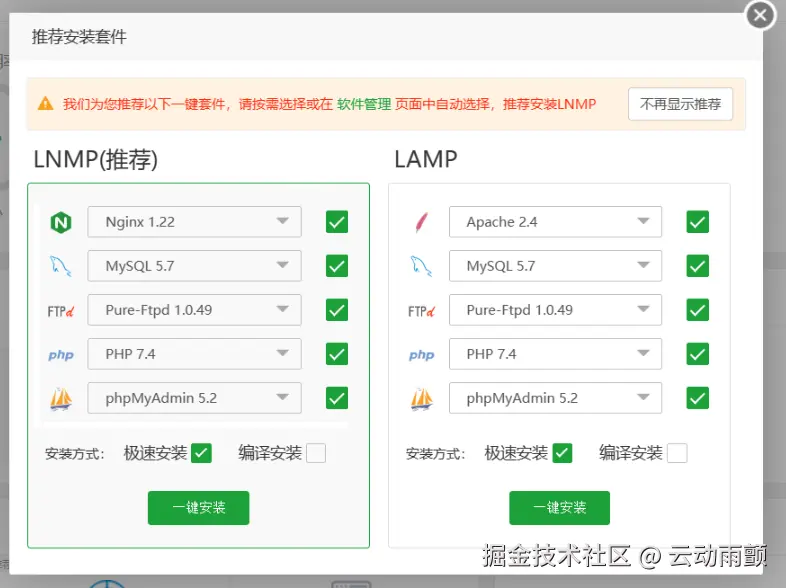
Task: Click 安装方式 label under LAMP
Action: [435, 454]
